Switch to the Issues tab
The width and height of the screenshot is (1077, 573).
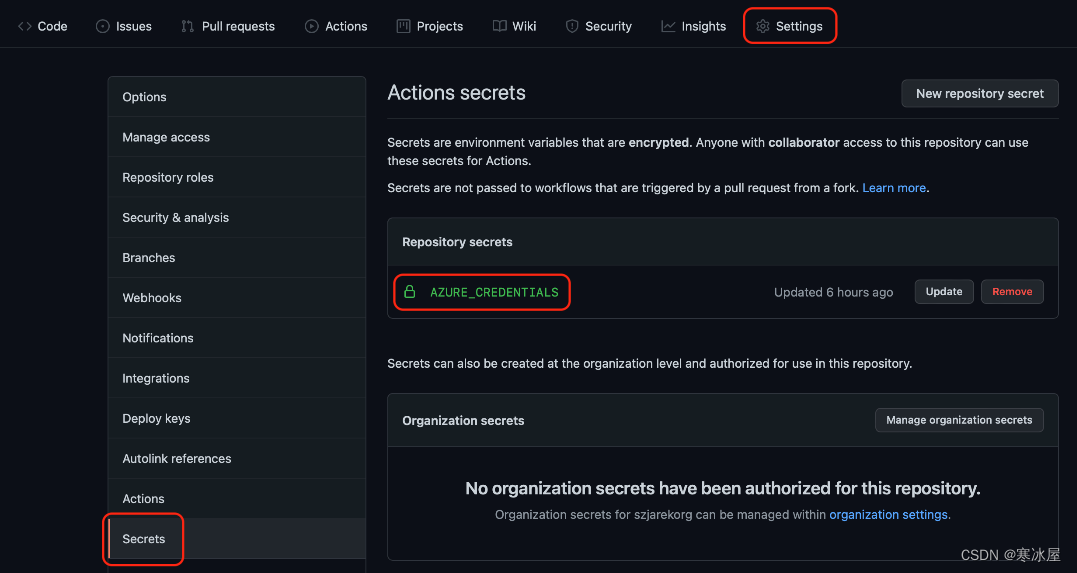[x=124, y=26]
